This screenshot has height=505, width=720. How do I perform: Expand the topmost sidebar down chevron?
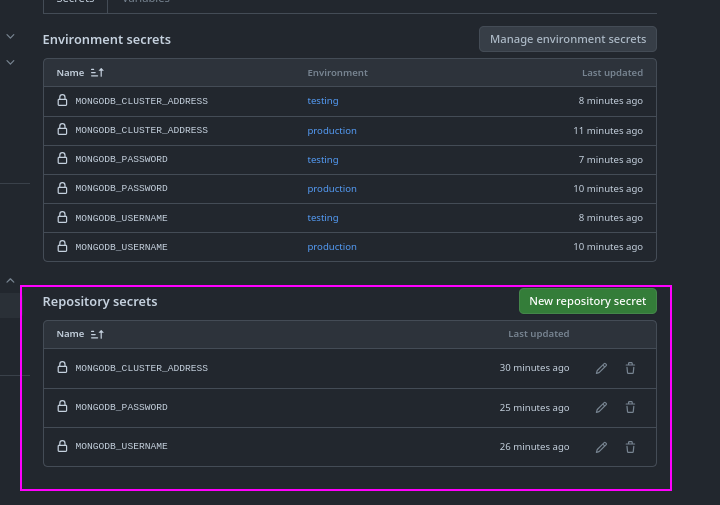point(11,36)
